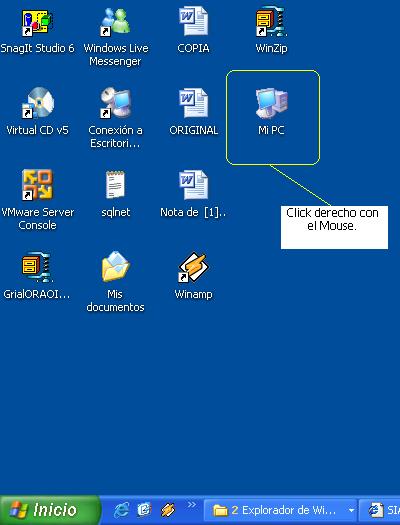The width and height of the screenshot is (400, 525).
Task: Expand the Explorador group dropdown arrow
Action: click(351, 511)
